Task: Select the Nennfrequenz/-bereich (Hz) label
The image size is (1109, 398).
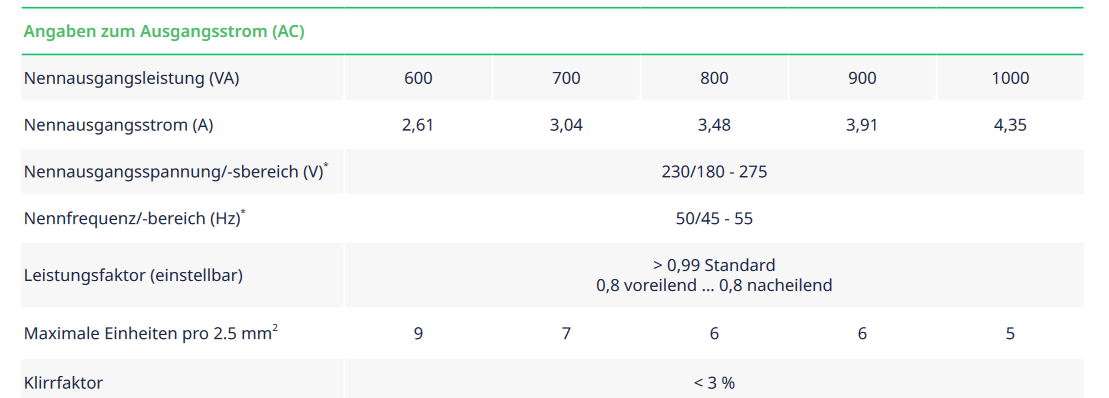Action: (x=134, y=218)
